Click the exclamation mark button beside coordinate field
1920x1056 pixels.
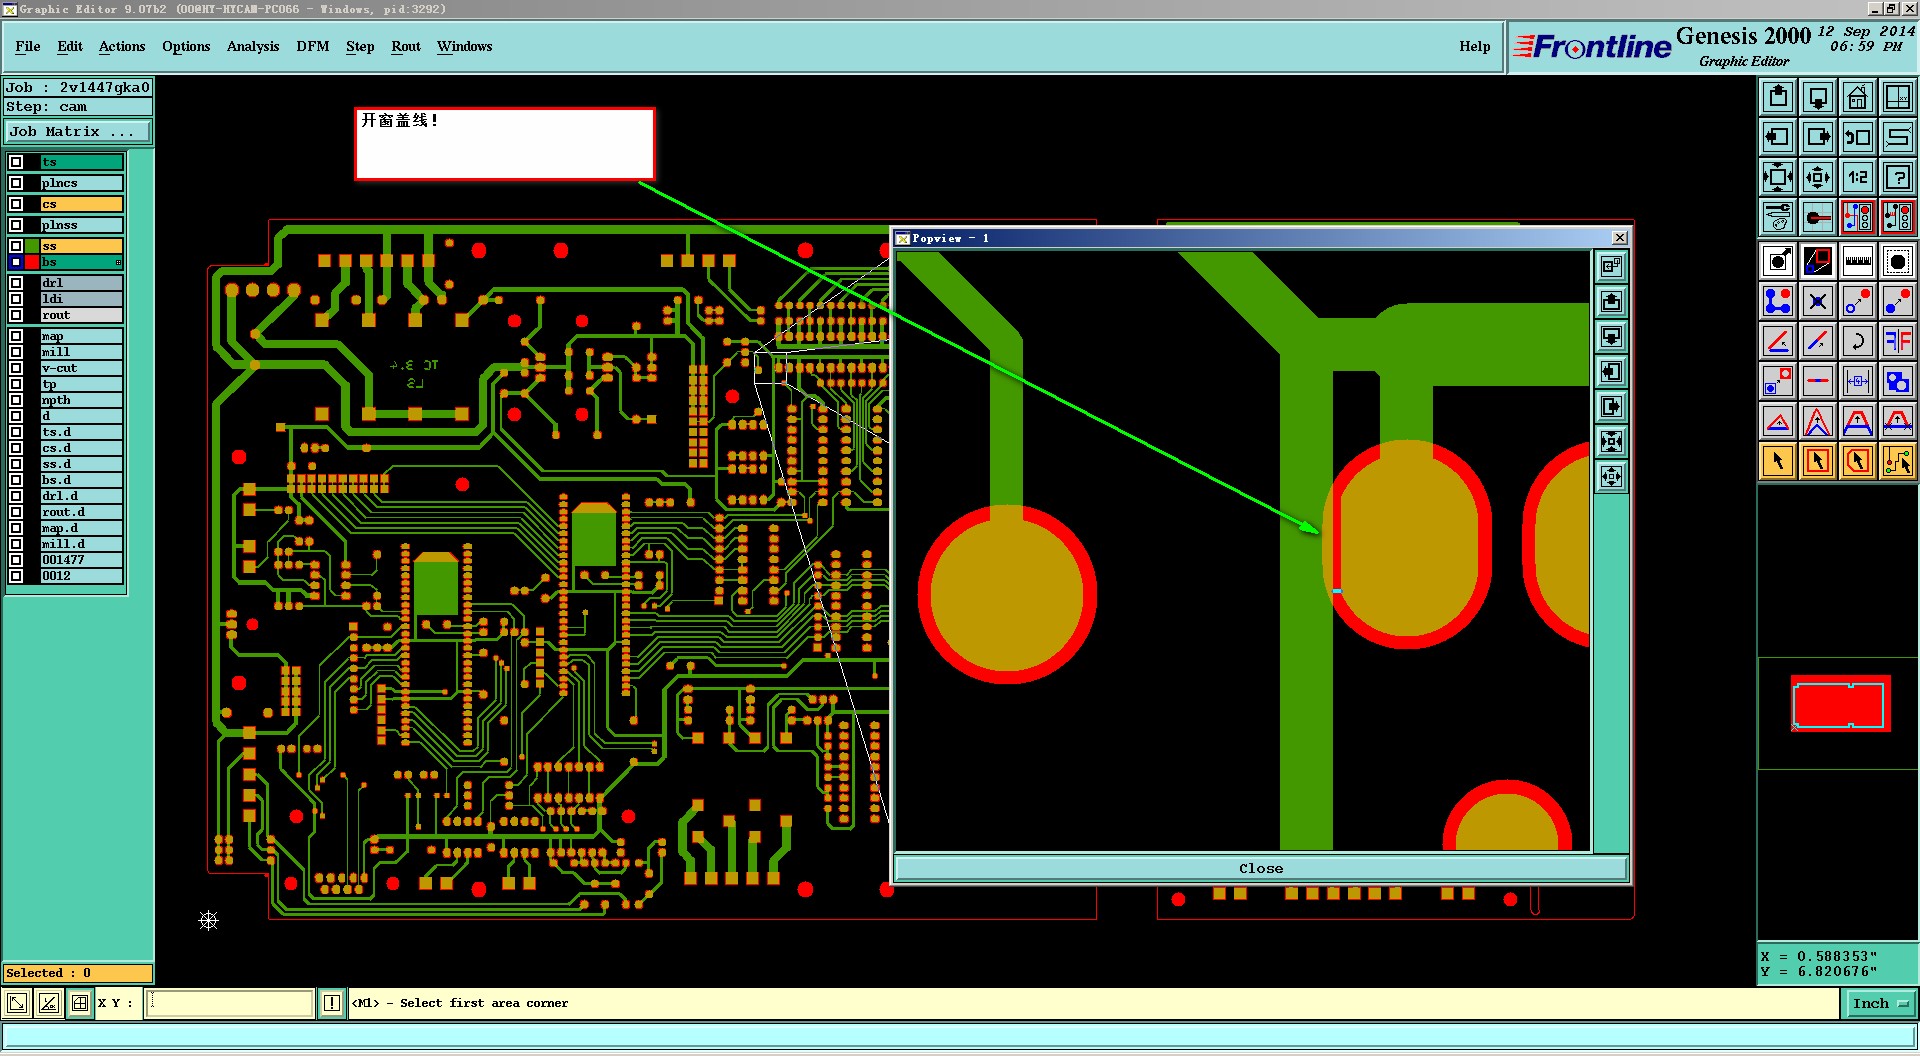pyautogui.click(x=332, y=1003)
